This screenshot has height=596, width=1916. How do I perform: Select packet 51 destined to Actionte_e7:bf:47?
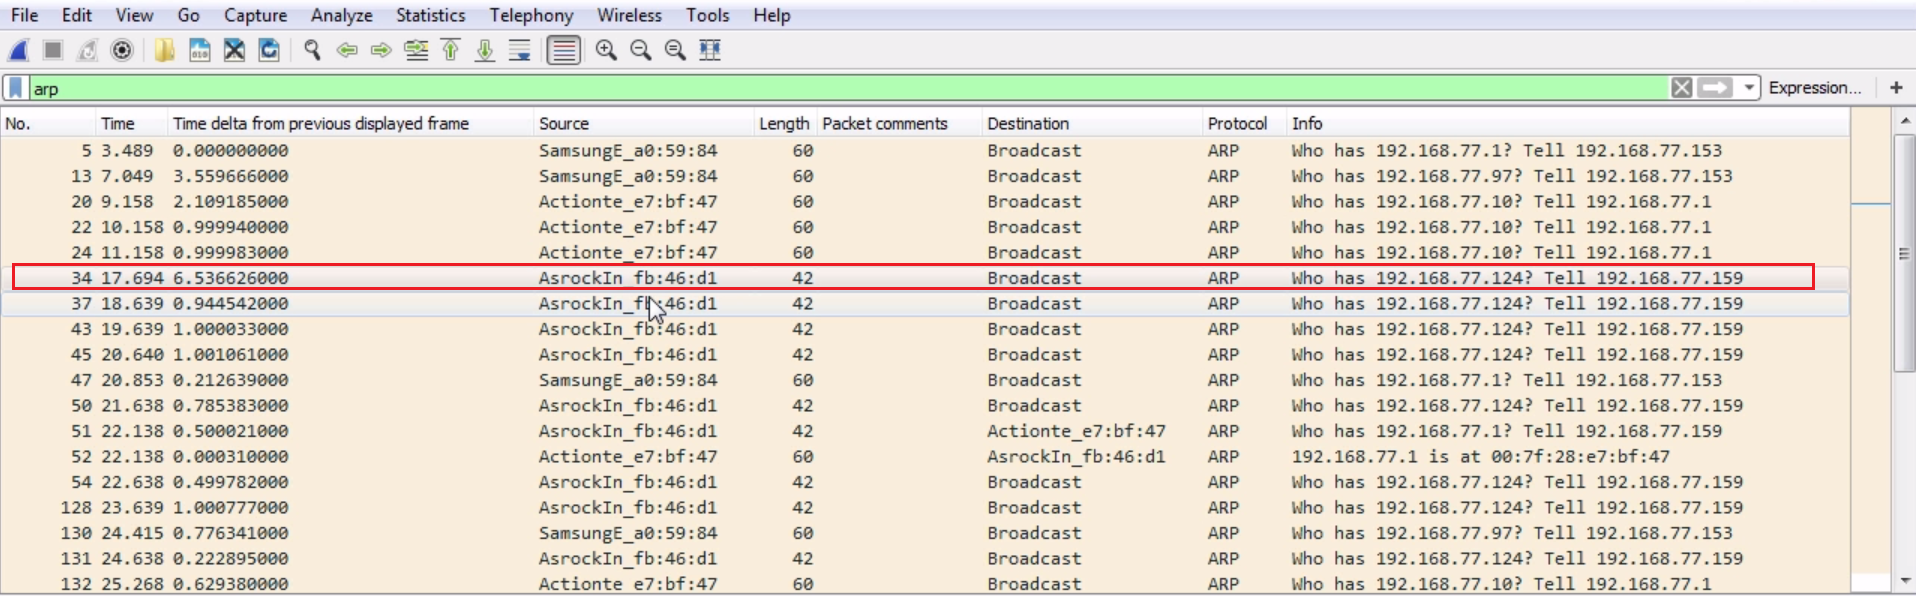(925, 431)
